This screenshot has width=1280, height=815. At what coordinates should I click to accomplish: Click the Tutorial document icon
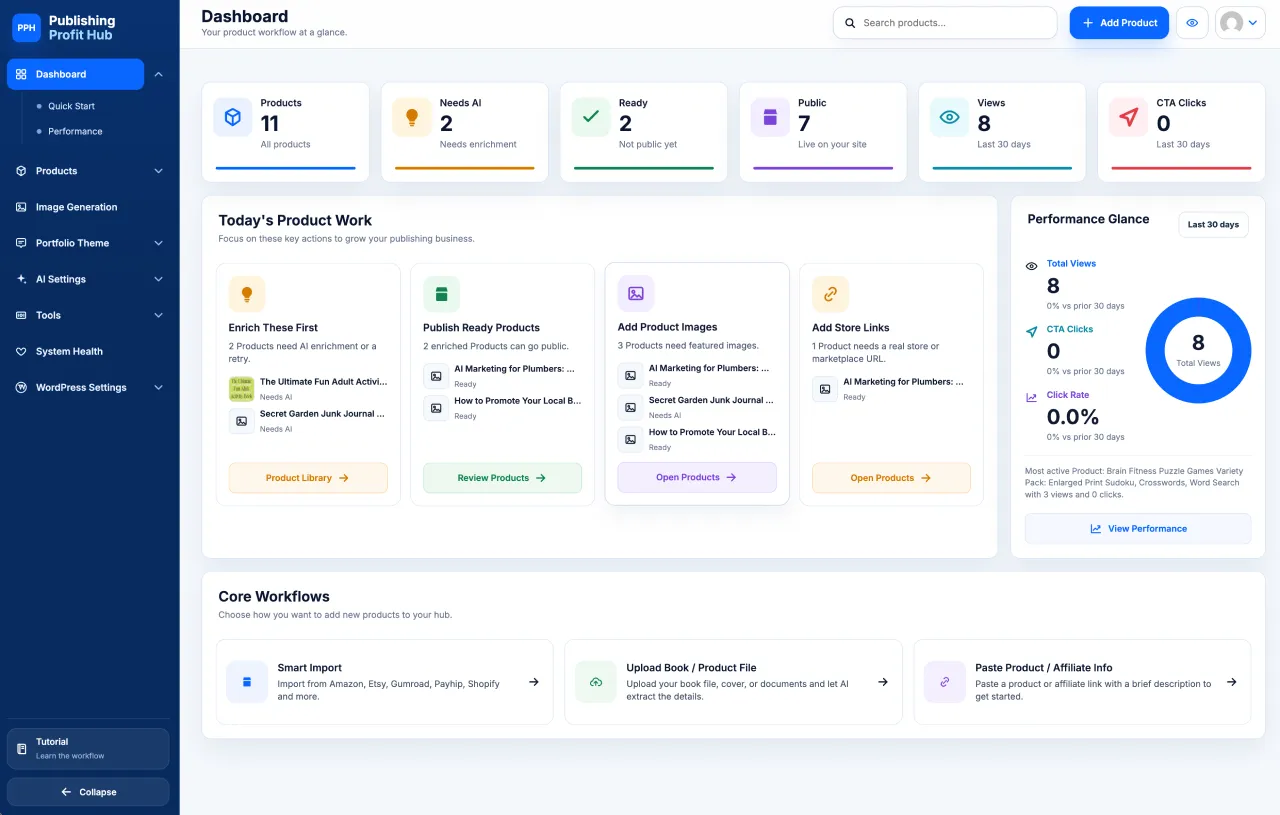point(22,748)
